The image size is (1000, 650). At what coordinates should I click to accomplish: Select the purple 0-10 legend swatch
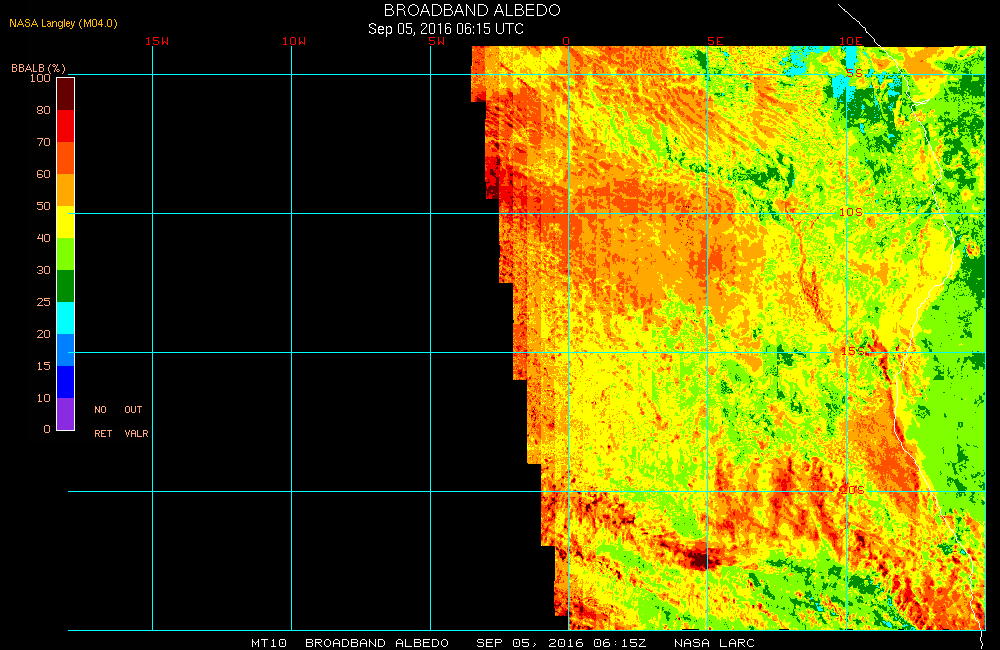click(x=66, y=413)
